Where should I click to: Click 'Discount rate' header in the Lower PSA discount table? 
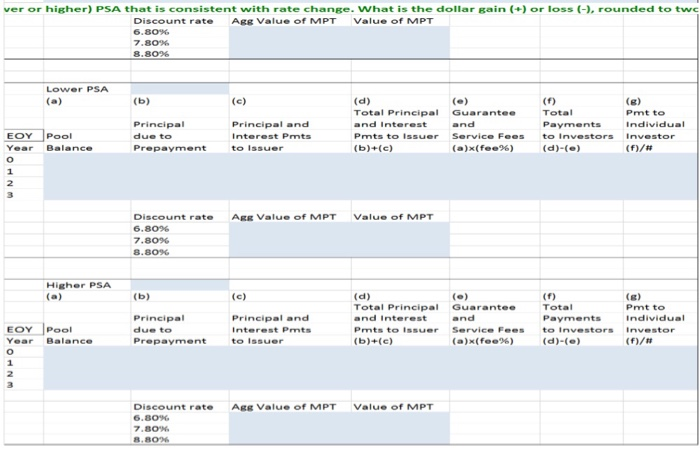(x=173, y=217)
